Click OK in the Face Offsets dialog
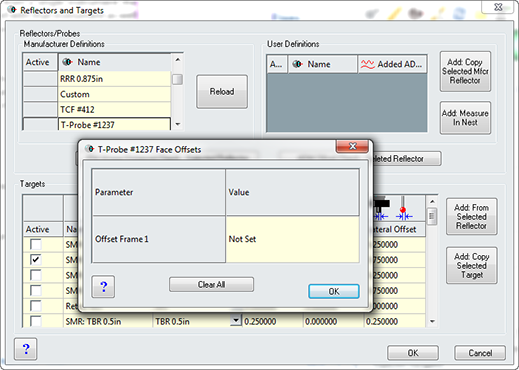Image resolution: width=519 pixels, height=370 pixels. [334, 291]
